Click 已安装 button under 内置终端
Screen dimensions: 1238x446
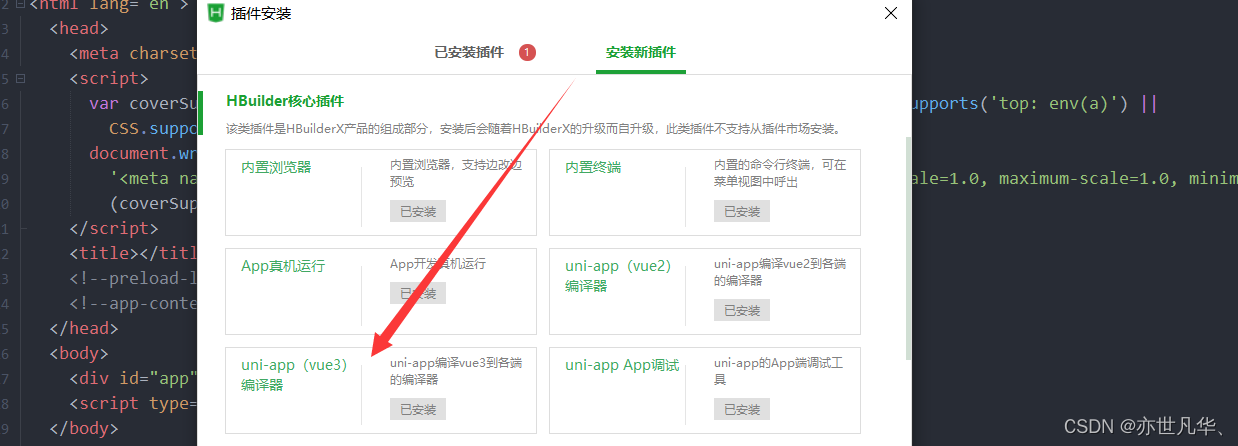tap(742, 211)
